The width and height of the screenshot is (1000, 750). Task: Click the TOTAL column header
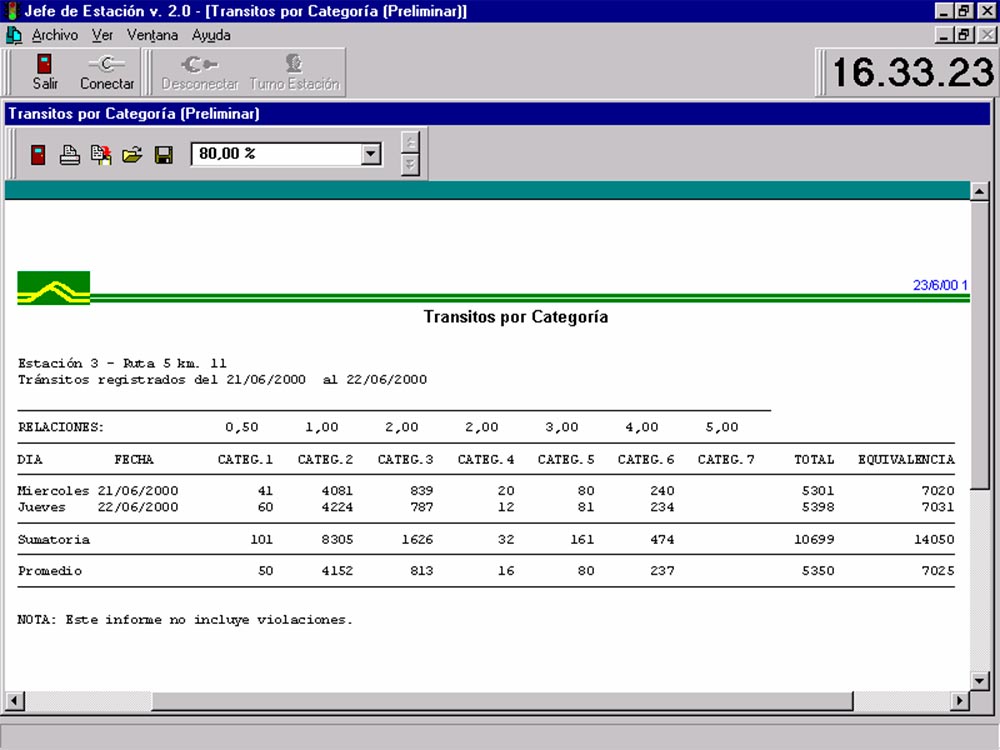click(814, 460)
